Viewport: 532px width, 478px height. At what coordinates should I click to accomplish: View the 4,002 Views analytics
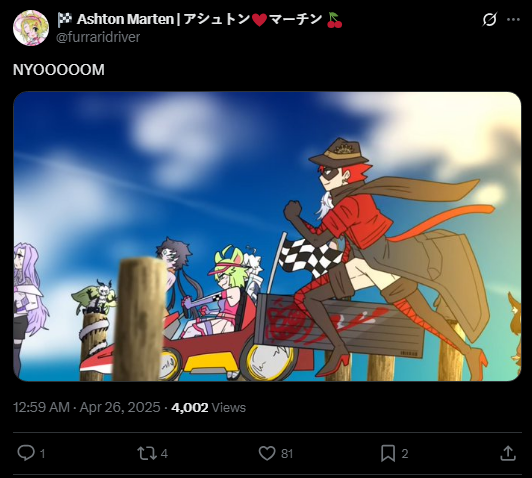208,407
